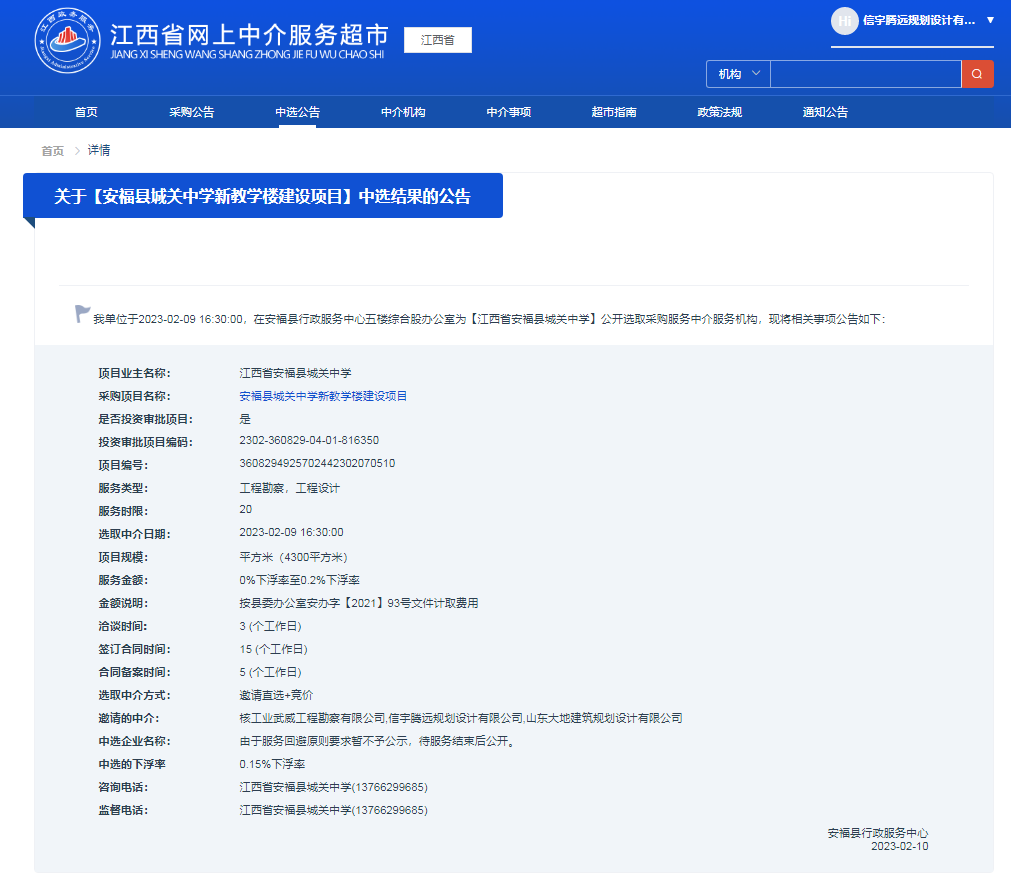Open the 采购公告 menu
The width and height of the screenshot is (1011, 882).
(192, 112)
